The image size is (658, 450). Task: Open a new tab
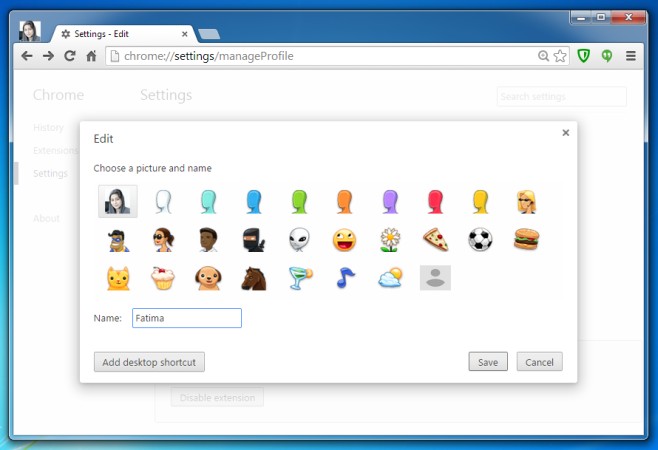209,34
